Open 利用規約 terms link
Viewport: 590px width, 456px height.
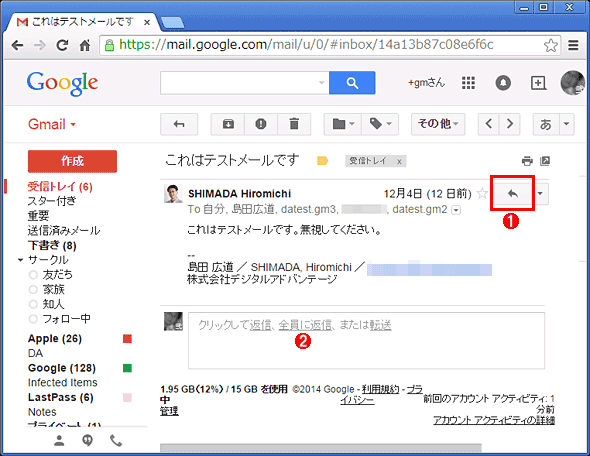pyautogui.click(x=380, y=389)
